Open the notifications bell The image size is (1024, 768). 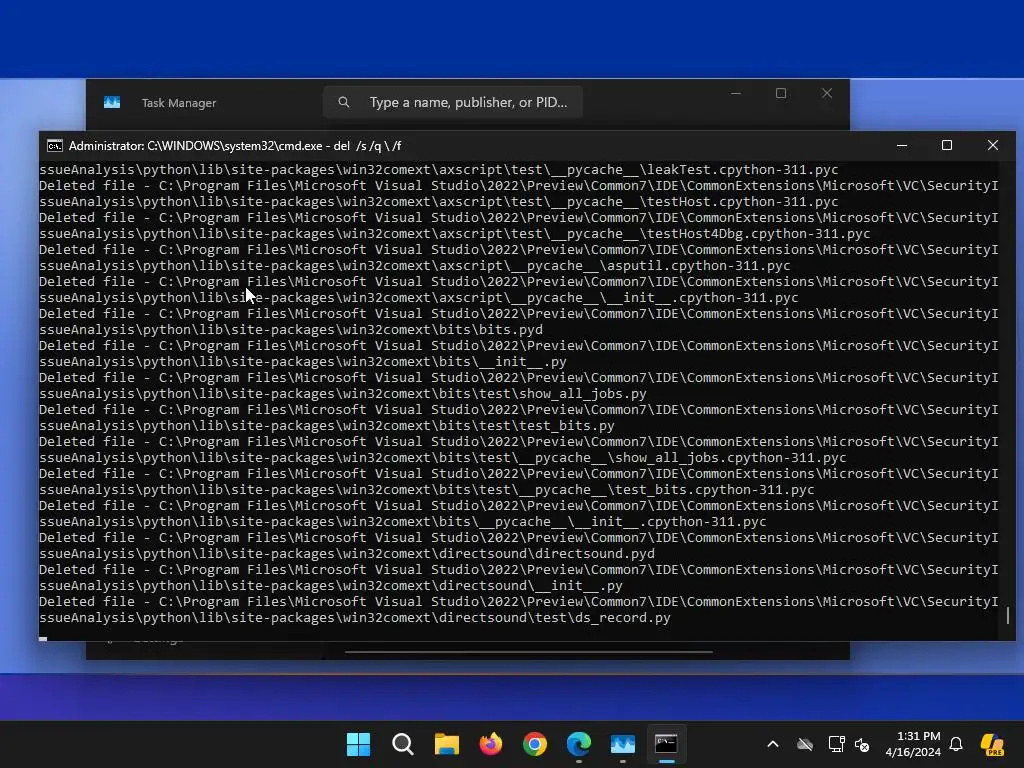click(956, 744)
